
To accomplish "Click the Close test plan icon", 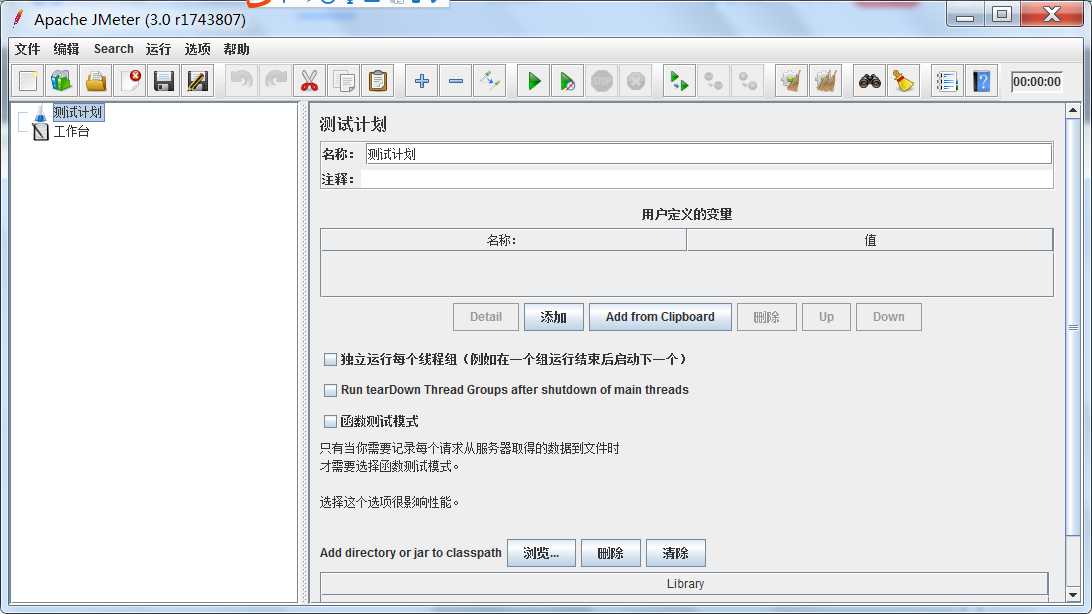I will pos(130,81).
